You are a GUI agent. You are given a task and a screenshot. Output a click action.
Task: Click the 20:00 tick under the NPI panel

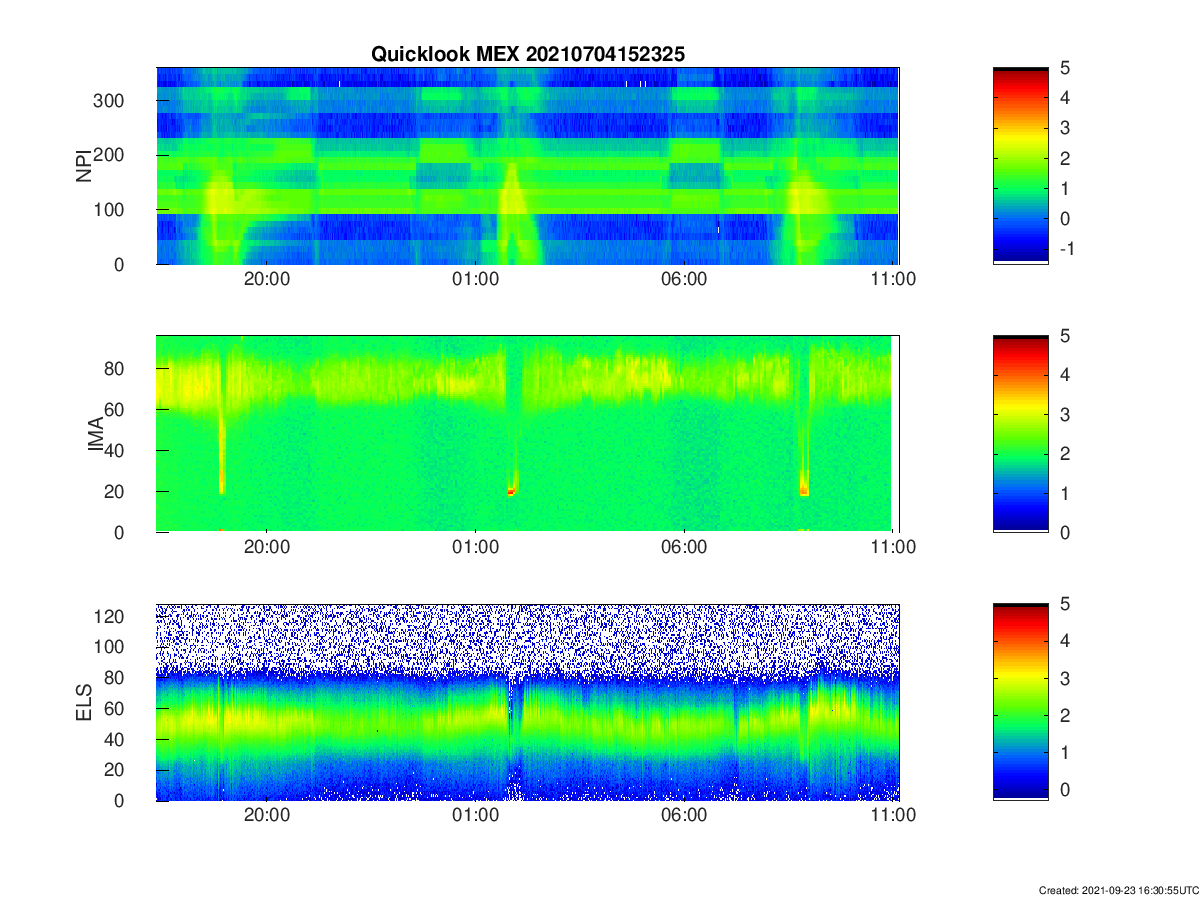[267, 279]
